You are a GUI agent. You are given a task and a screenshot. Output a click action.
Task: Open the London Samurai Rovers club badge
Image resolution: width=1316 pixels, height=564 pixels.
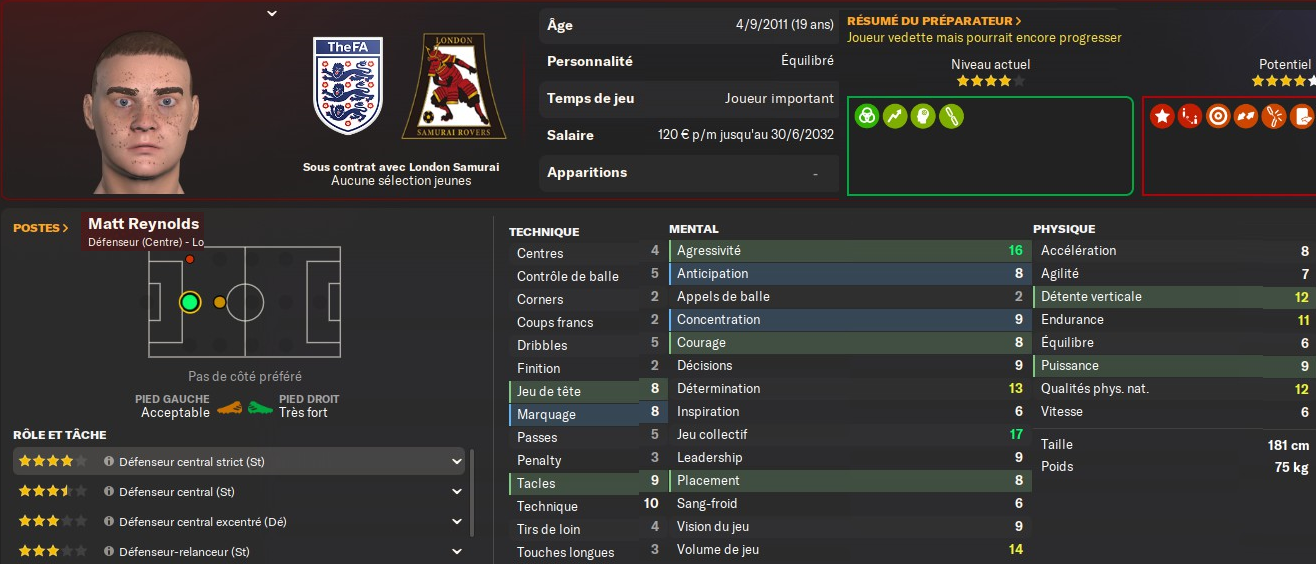click(453, 86)
